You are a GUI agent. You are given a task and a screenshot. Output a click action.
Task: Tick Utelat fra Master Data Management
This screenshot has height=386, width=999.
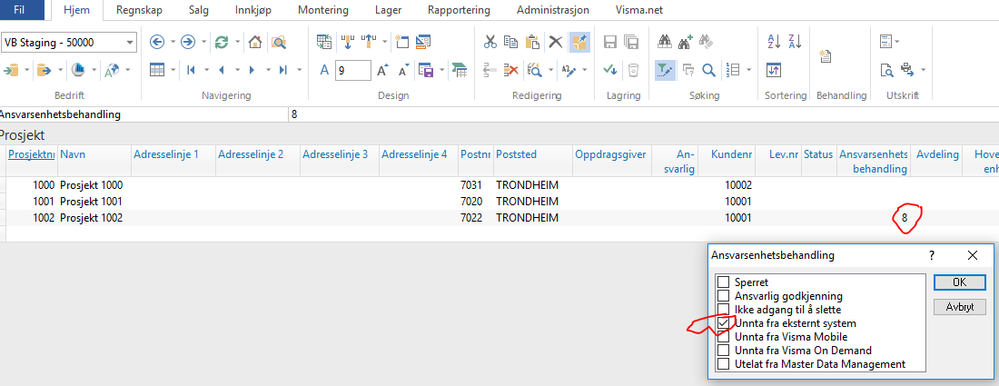coord(723,364)
